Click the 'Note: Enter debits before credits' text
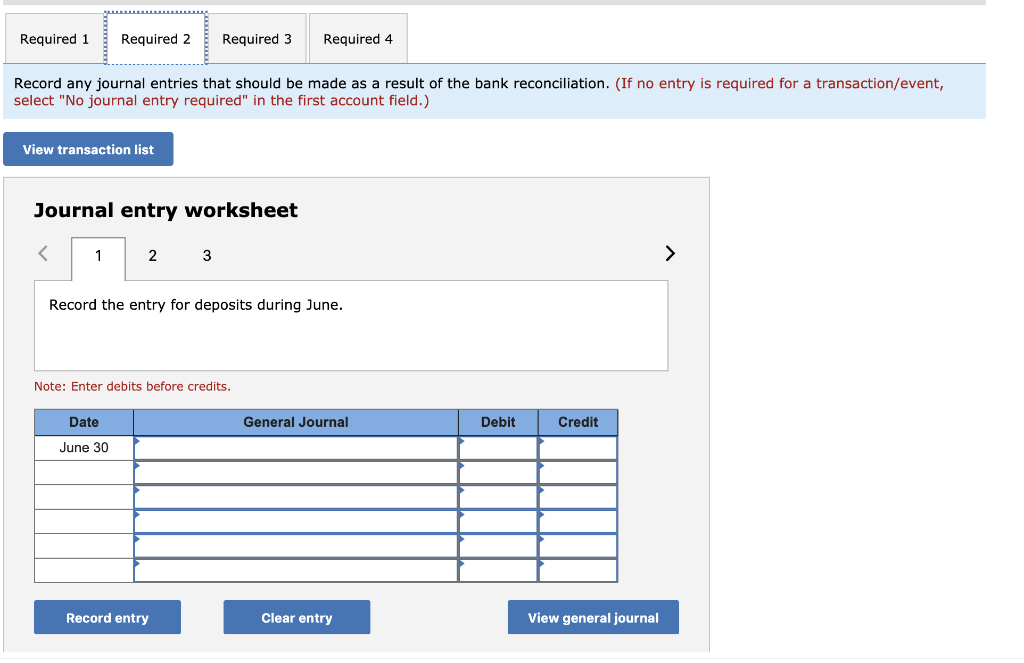The width and height of the screenshot is (1024, 663). [132, 387]
